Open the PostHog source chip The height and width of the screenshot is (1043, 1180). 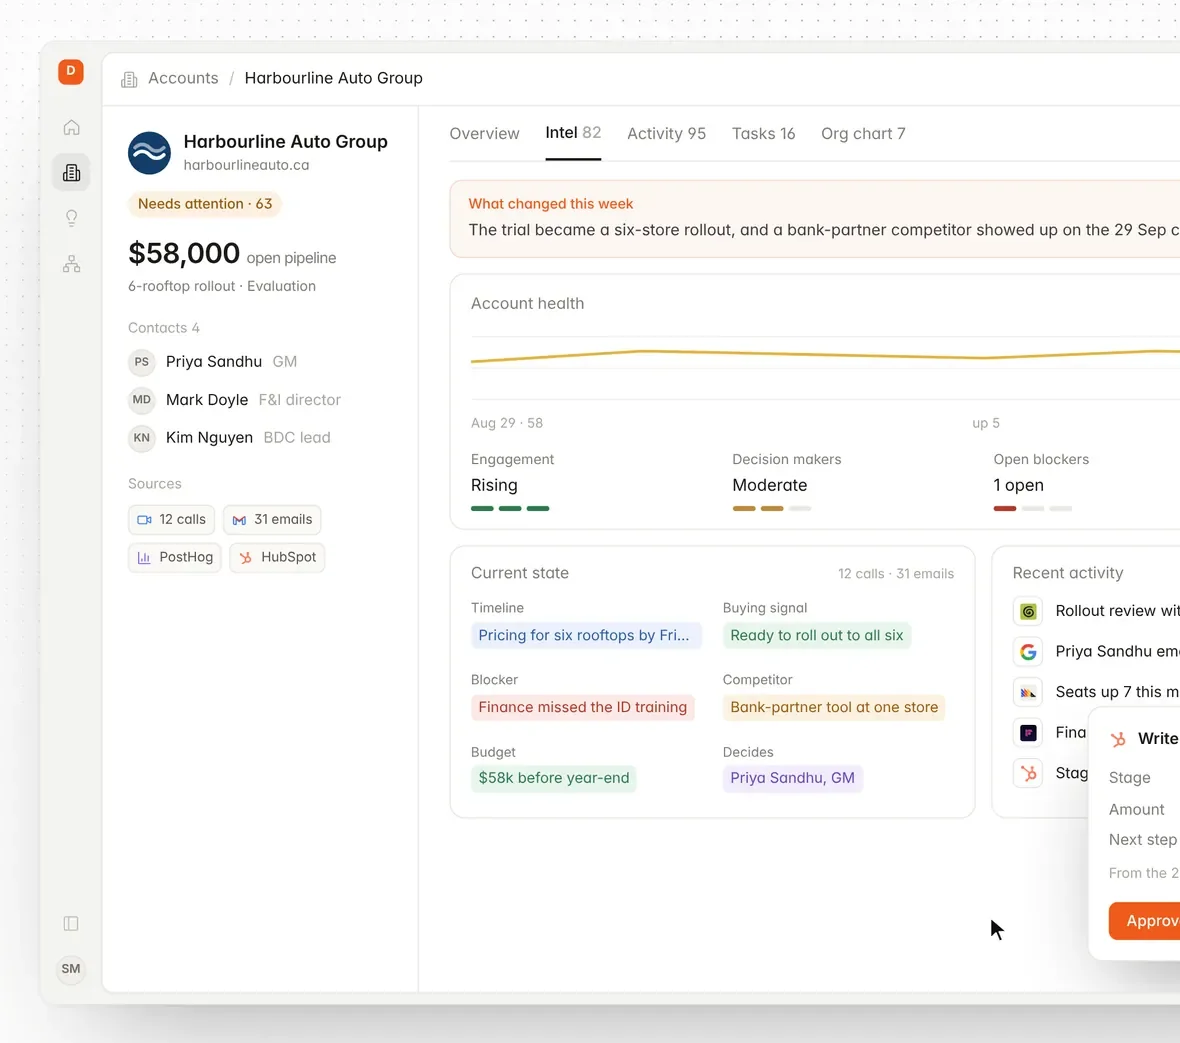tap(175, 558)
